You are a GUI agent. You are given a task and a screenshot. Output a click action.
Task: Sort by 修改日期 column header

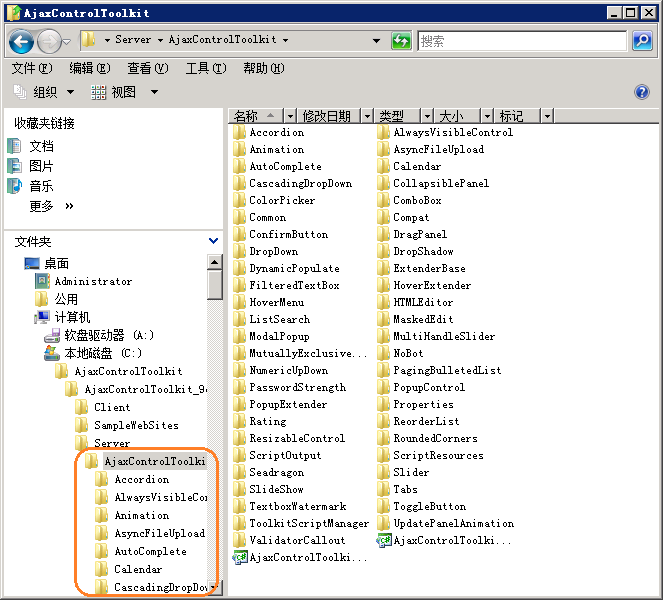[x=329, y=115]
